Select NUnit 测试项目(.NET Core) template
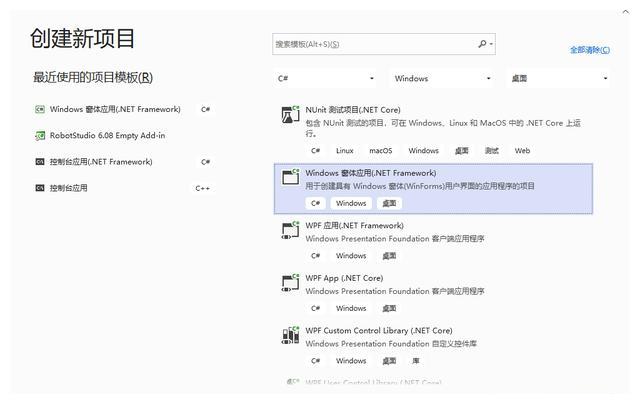This screenshot has width=640, height=404. click(433, 131)
